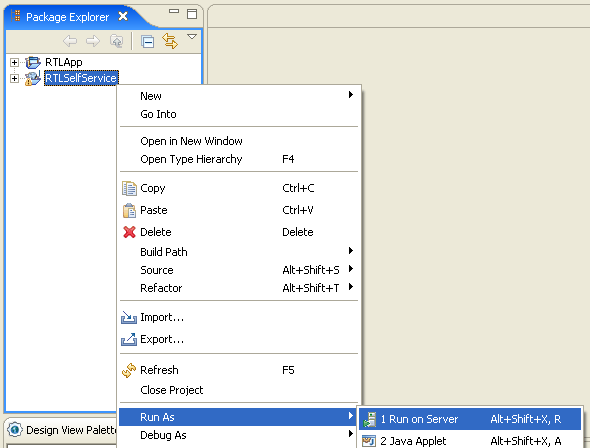Screen dimensions: 590x448
Task: Click the Refresh arrows icon
Action: [x=129, y=371]
